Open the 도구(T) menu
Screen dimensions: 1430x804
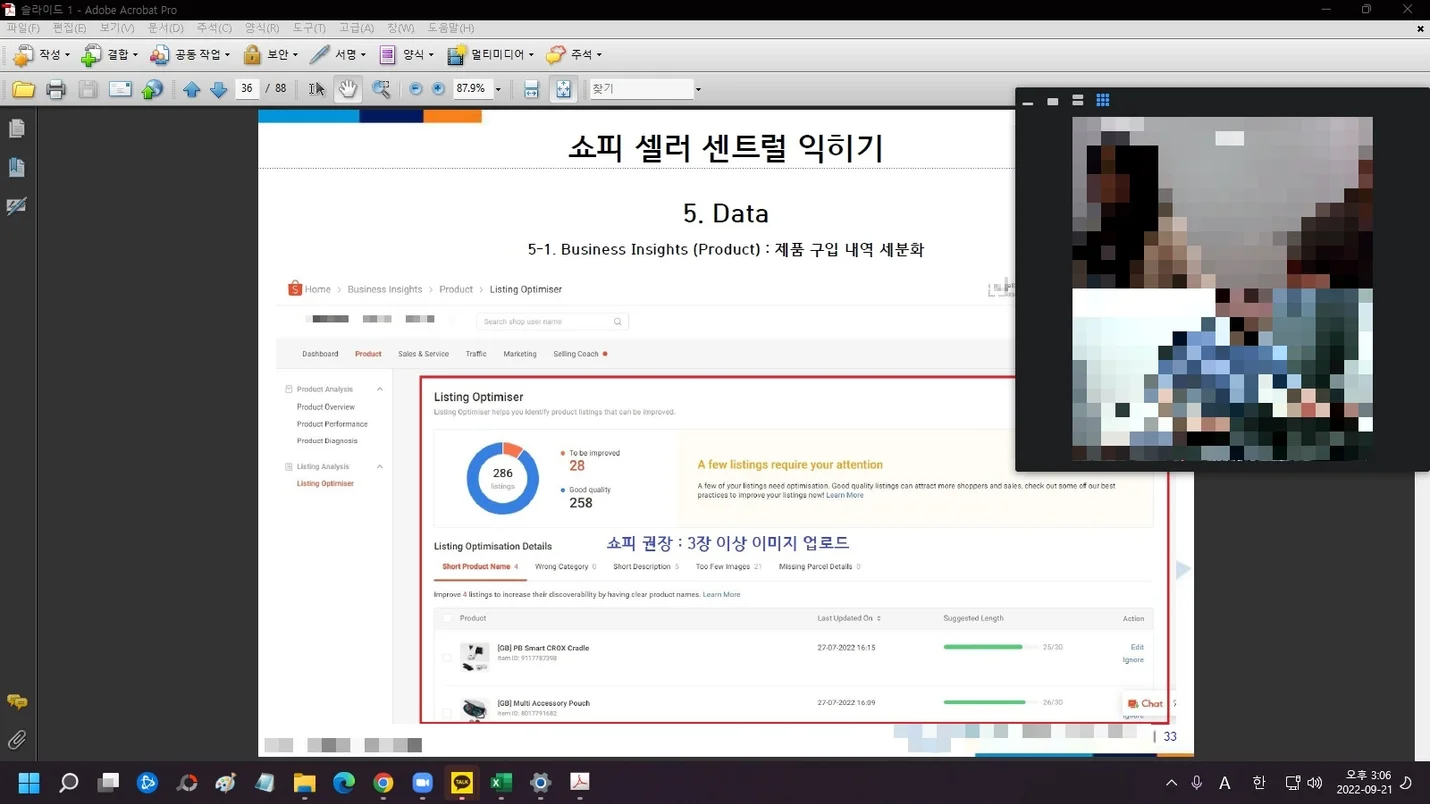[x=309, y=28]
